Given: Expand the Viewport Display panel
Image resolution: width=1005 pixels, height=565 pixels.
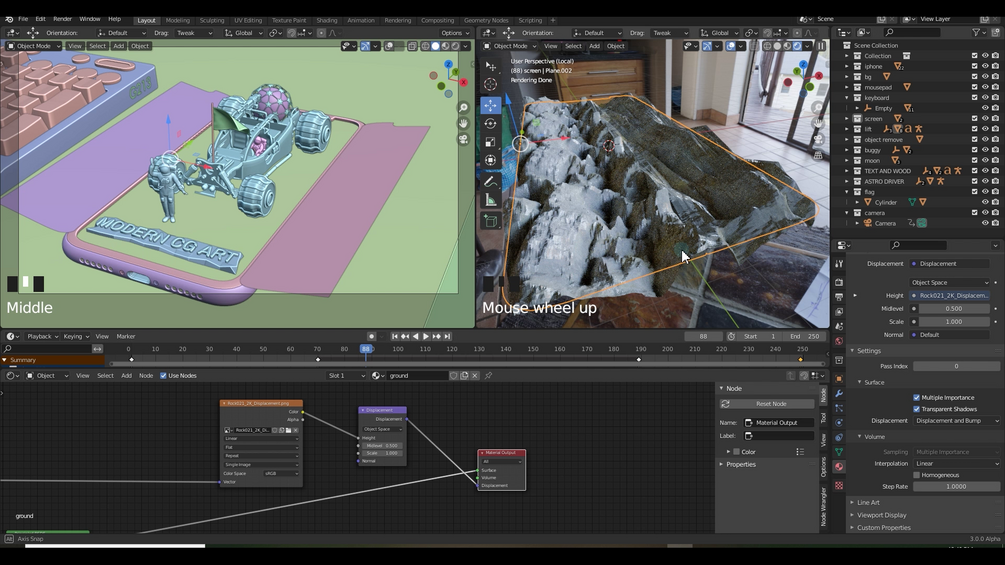Looking at the screenshot, I should (x=881, y=515).
